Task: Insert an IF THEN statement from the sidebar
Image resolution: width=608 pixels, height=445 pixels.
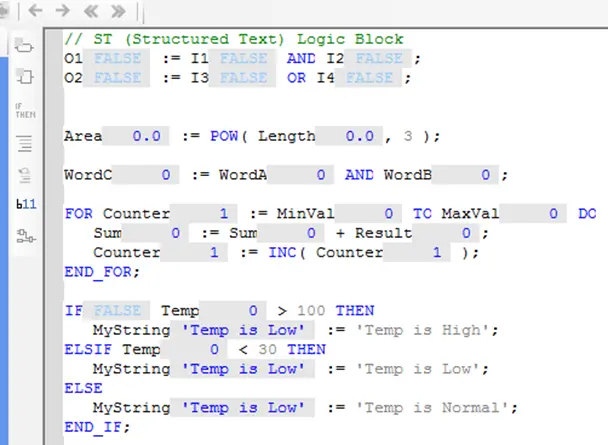Action: point(25,111)
